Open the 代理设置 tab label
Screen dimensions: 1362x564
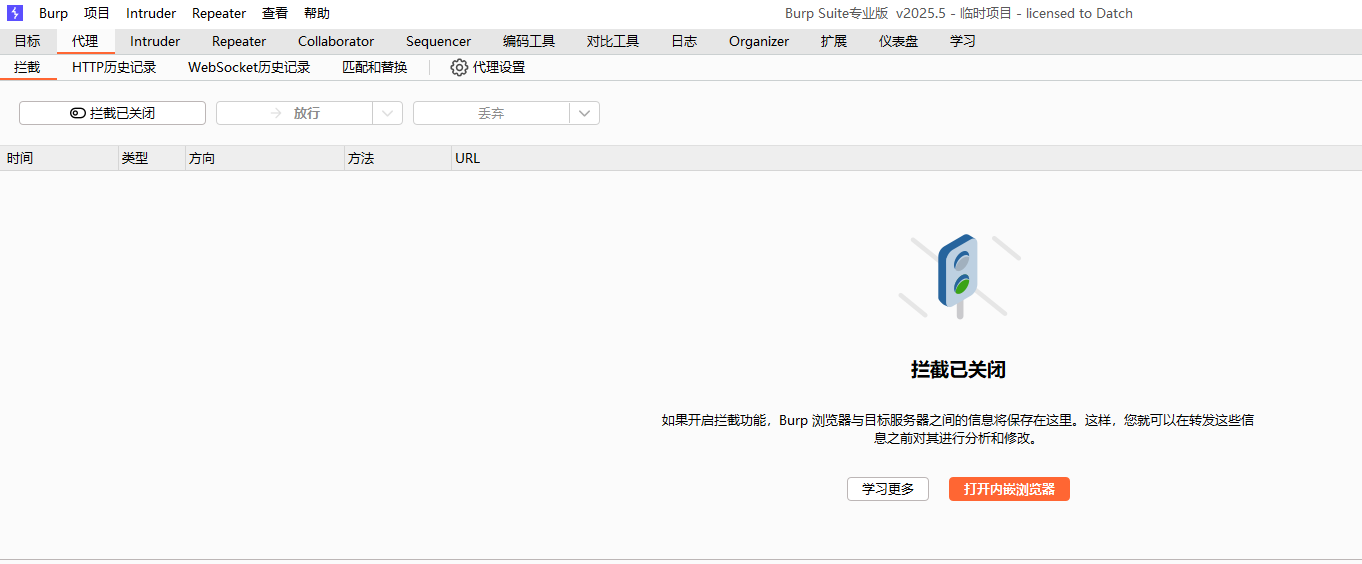(499, 67)
